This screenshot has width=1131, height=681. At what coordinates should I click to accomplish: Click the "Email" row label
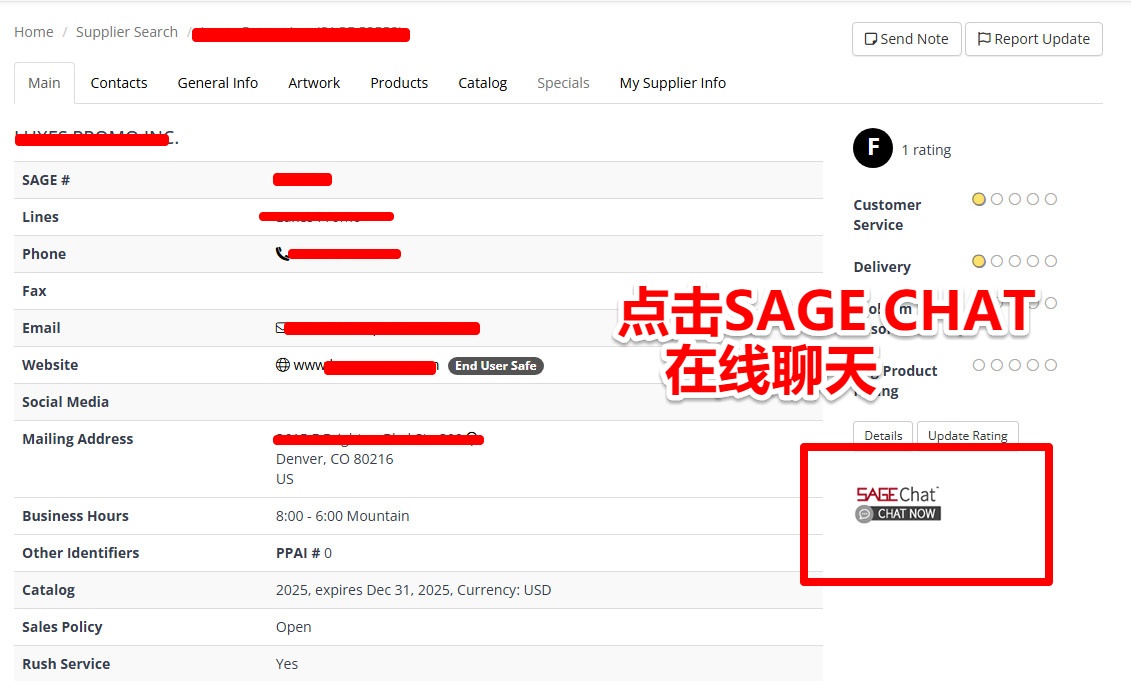41,328
